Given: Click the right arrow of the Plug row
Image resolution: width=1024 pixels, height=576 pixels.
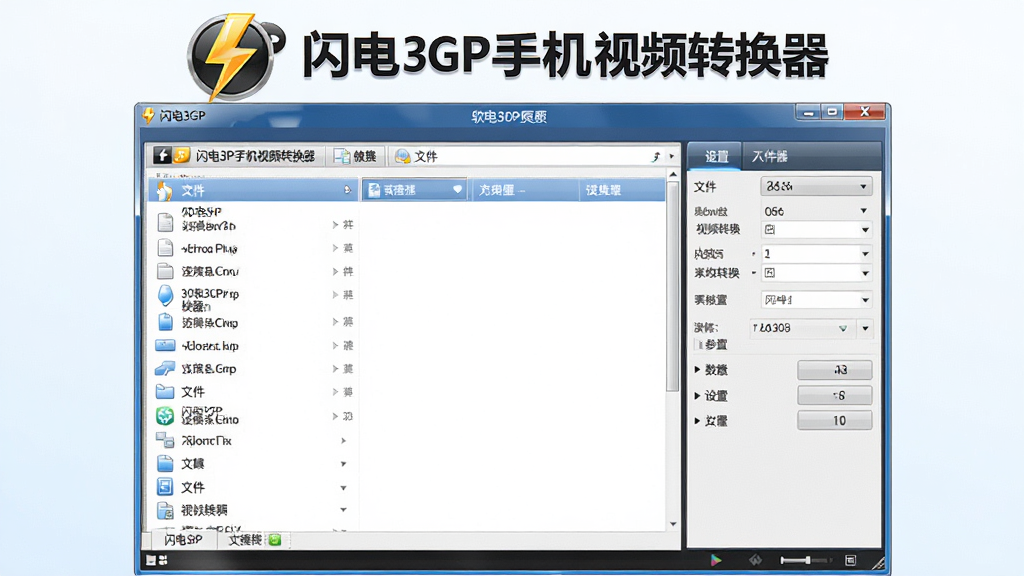Looking at the screenshot, I should click(335, 248).
